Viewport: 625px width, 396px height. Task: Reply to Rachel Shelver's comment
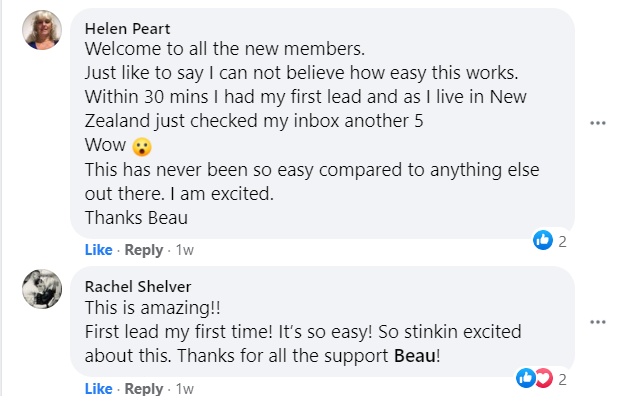(144, 388)
